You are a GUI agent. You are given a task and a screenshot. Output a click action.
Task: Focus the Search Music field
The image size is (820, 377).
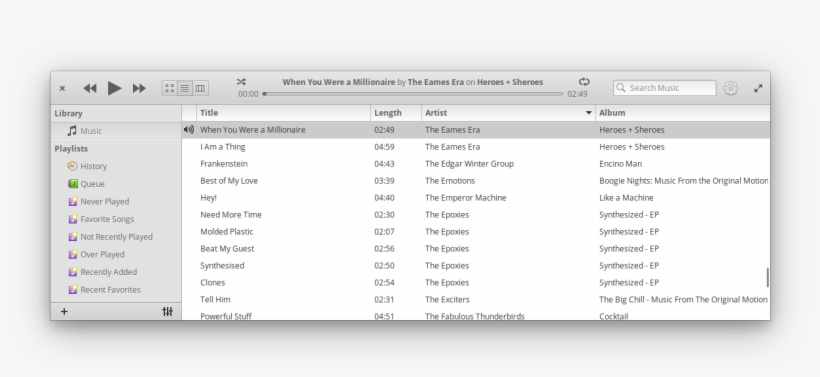click(x=665, y=88)
